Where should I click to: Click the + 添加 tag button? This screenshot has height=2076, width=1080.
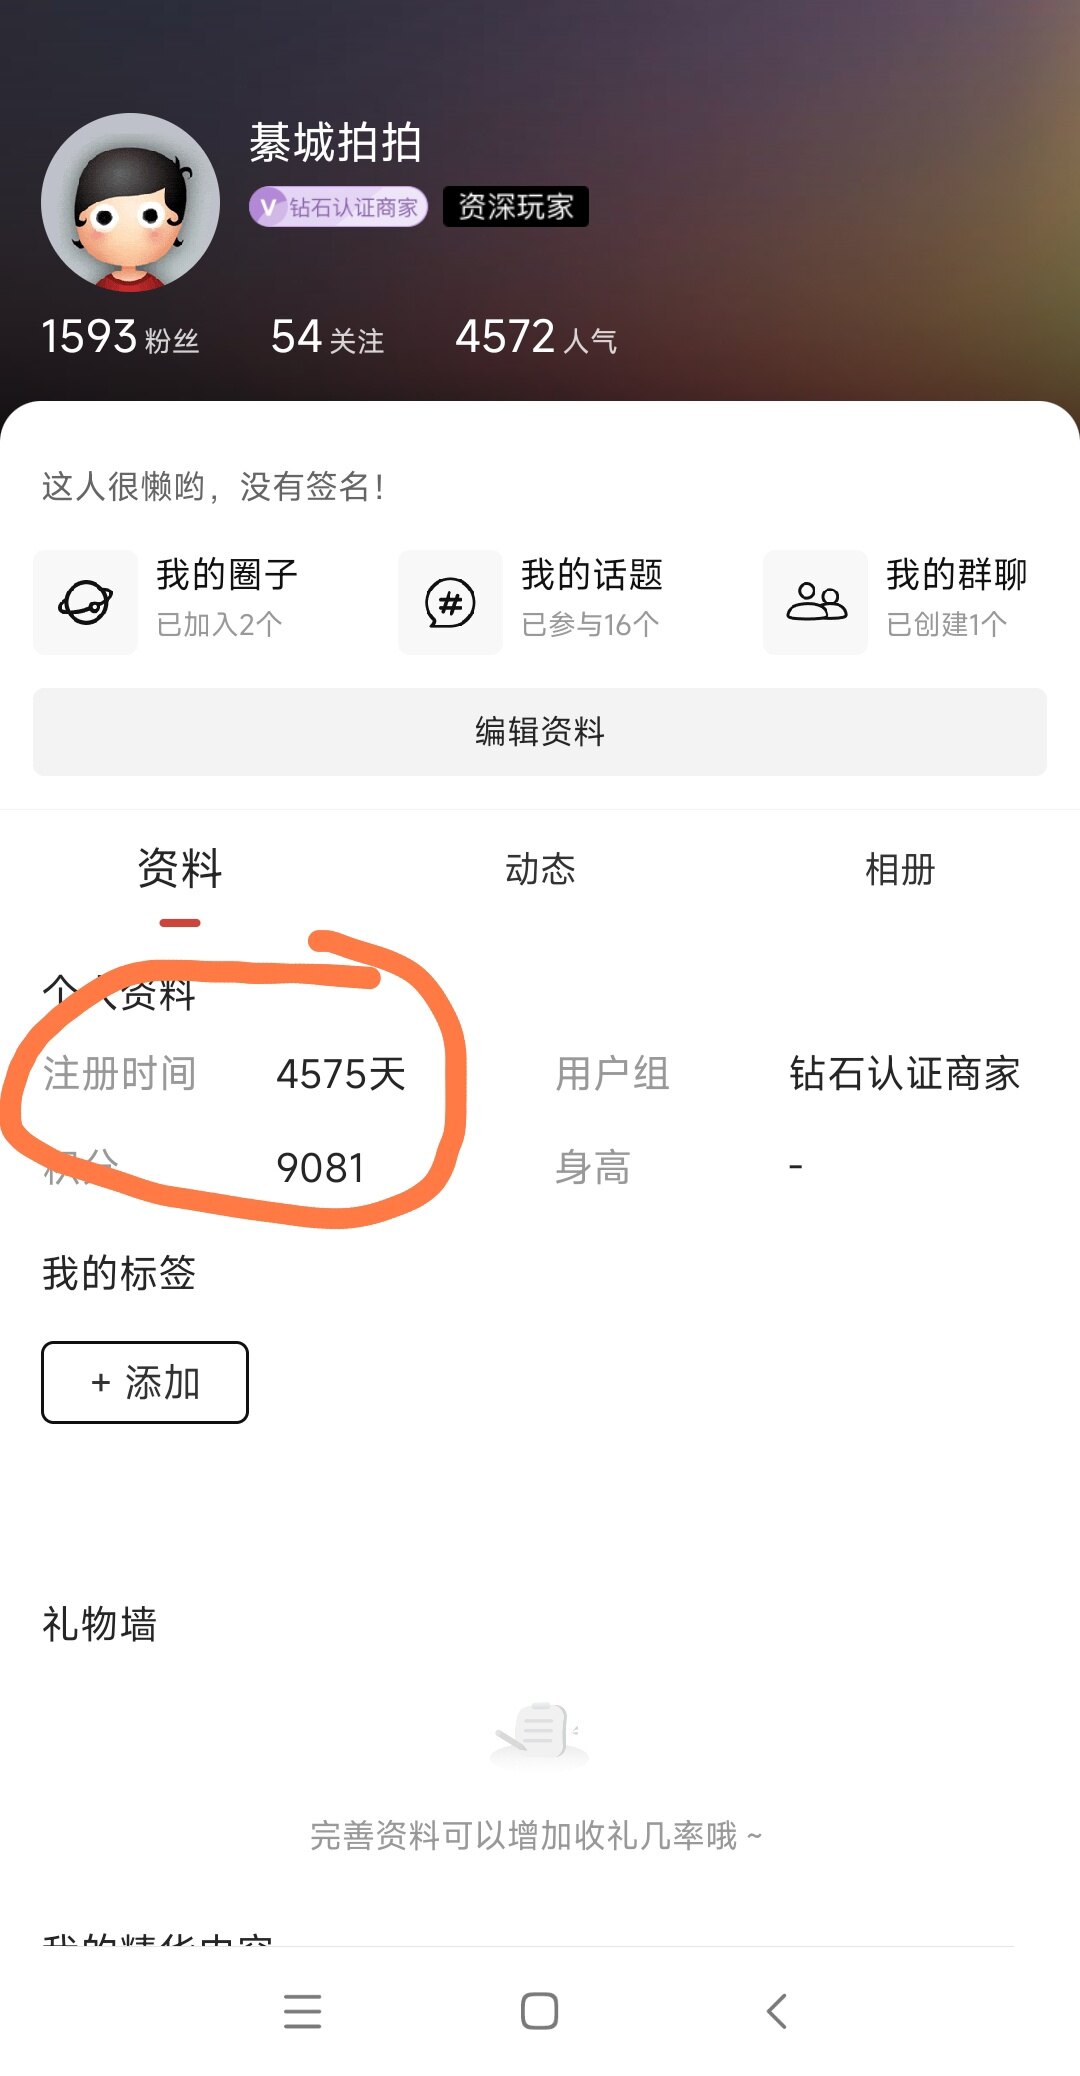pos(145,1383)
